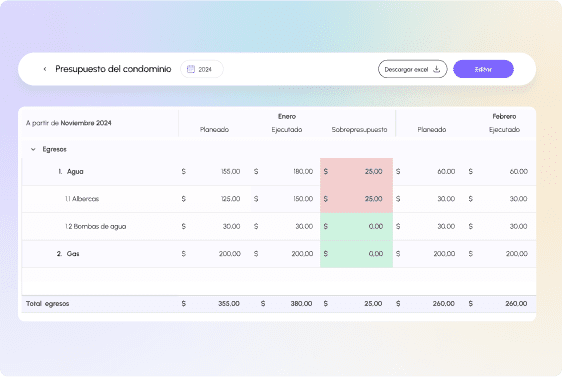Click Agua's red over-budget 25.00 cell

tap(356, 172)
